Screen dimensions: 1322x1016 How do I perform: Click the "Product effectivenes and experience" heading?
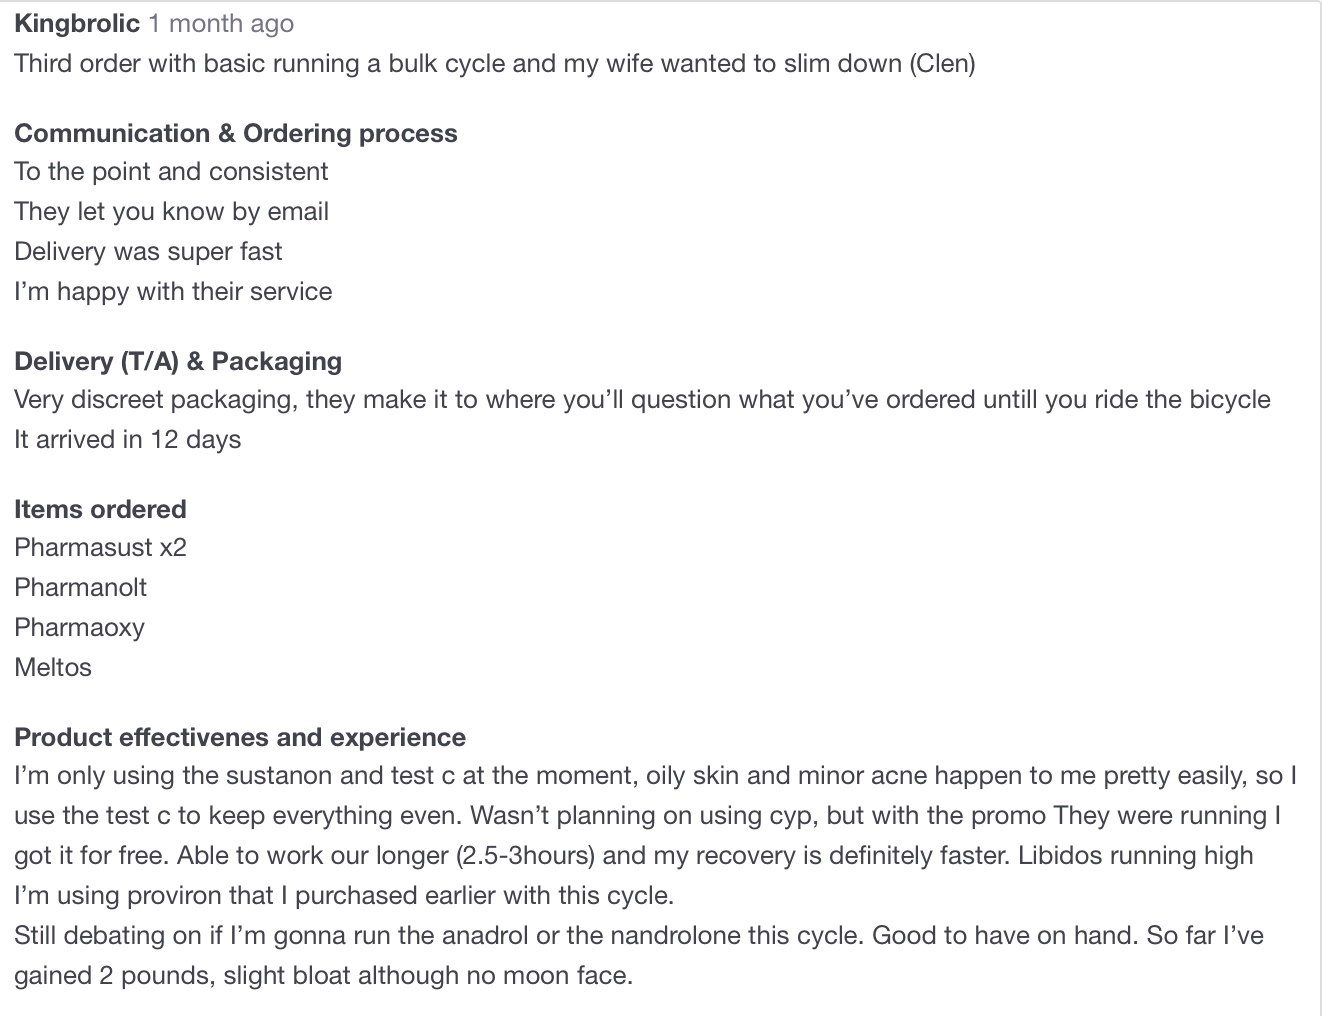(x=240, y=737)
